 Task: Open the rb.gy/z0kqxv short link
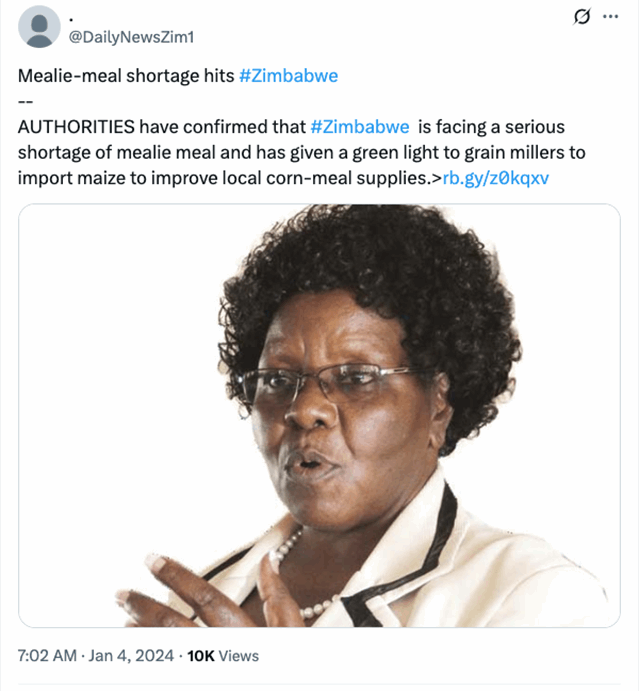pyautogui.click(x=494, y=178)
